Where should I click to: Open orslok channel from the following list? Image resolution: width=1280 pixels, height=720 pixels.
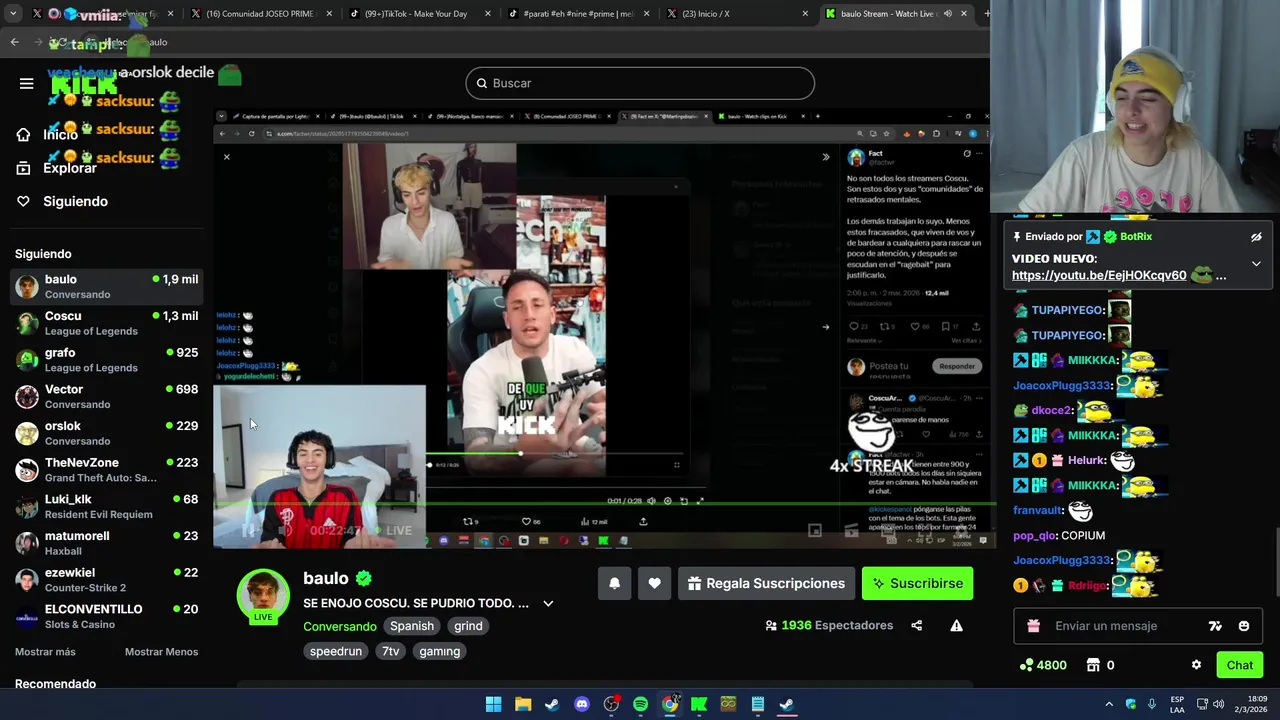(x=107, y=433)
